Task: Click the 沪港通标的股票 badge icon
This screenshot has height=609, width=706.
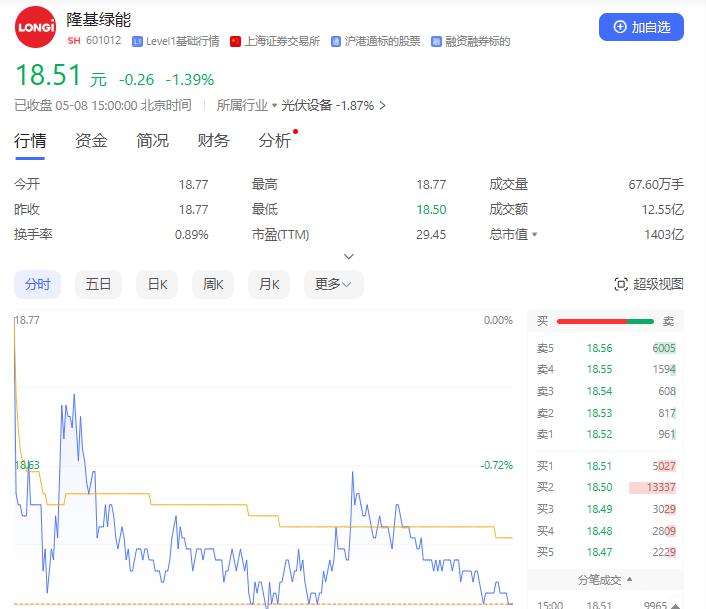Action: [x=335, y=41]
